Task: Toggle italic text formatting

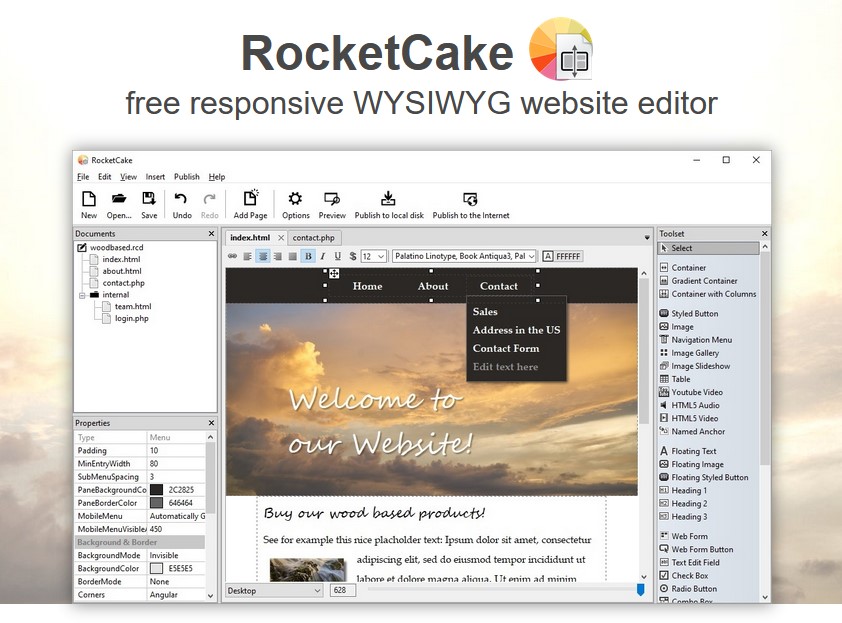Action: [322, 256]
